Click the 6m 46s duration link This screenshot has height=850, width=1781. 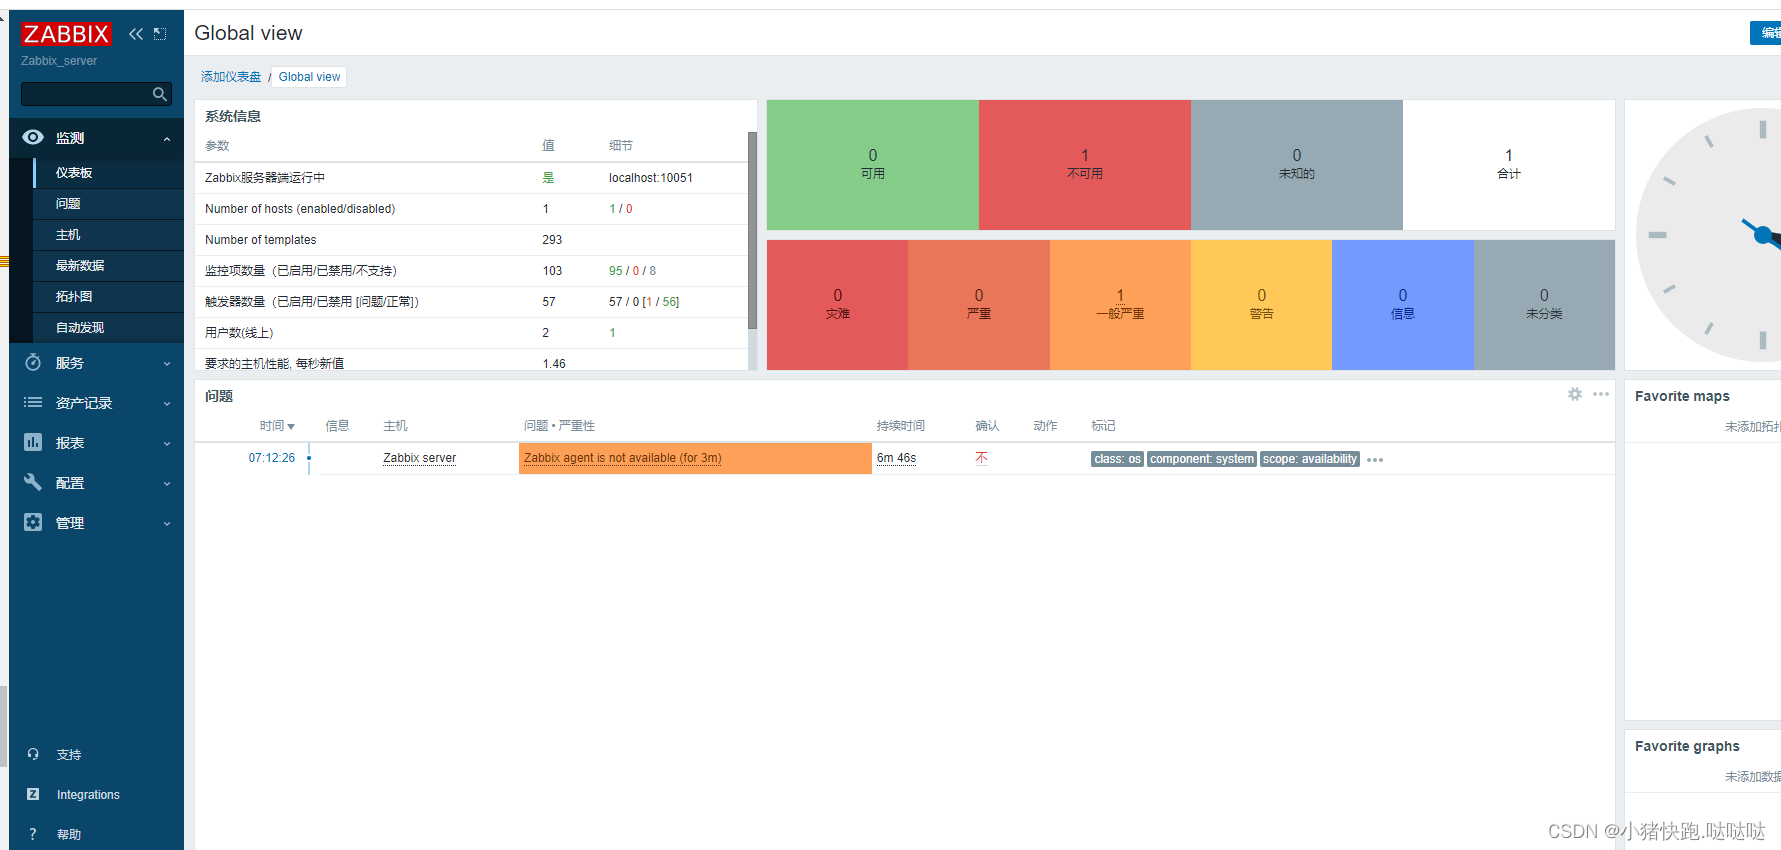coord(896,458)
